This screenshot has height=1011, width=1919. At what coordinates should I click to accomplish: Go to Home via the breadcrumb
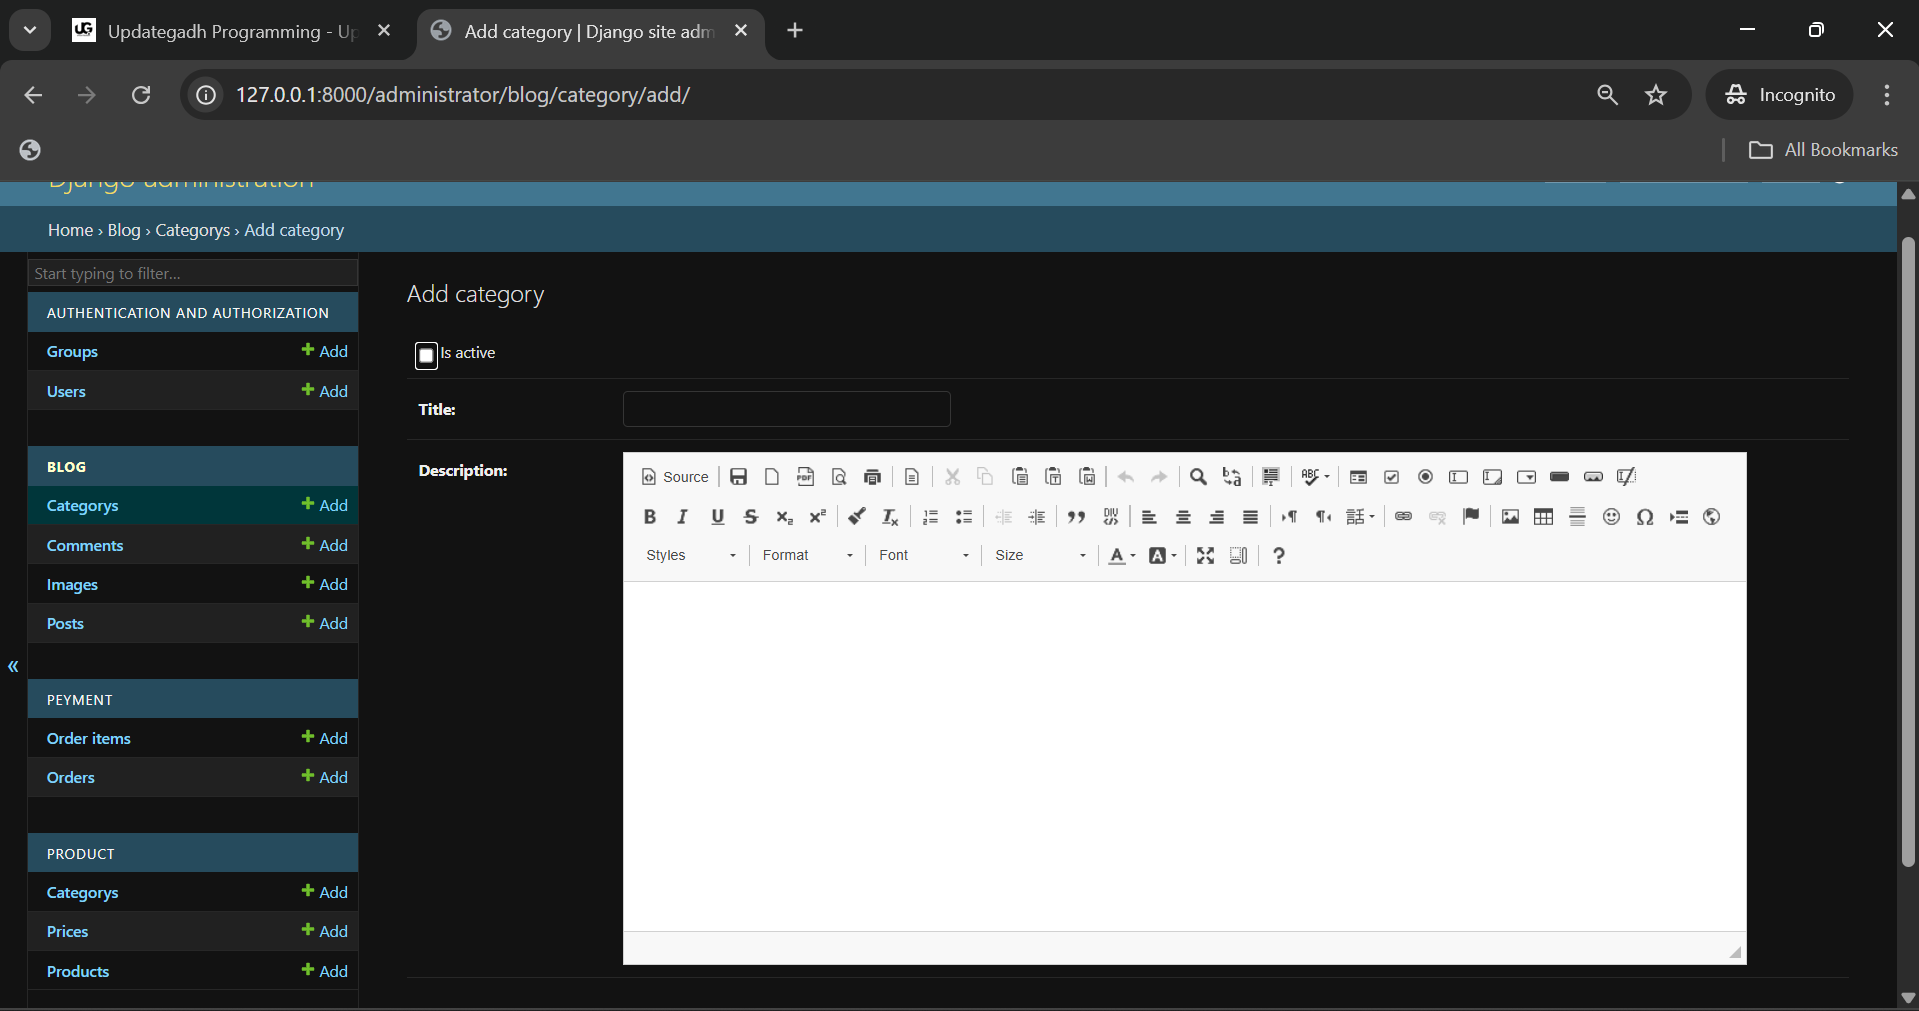[70, 230]
